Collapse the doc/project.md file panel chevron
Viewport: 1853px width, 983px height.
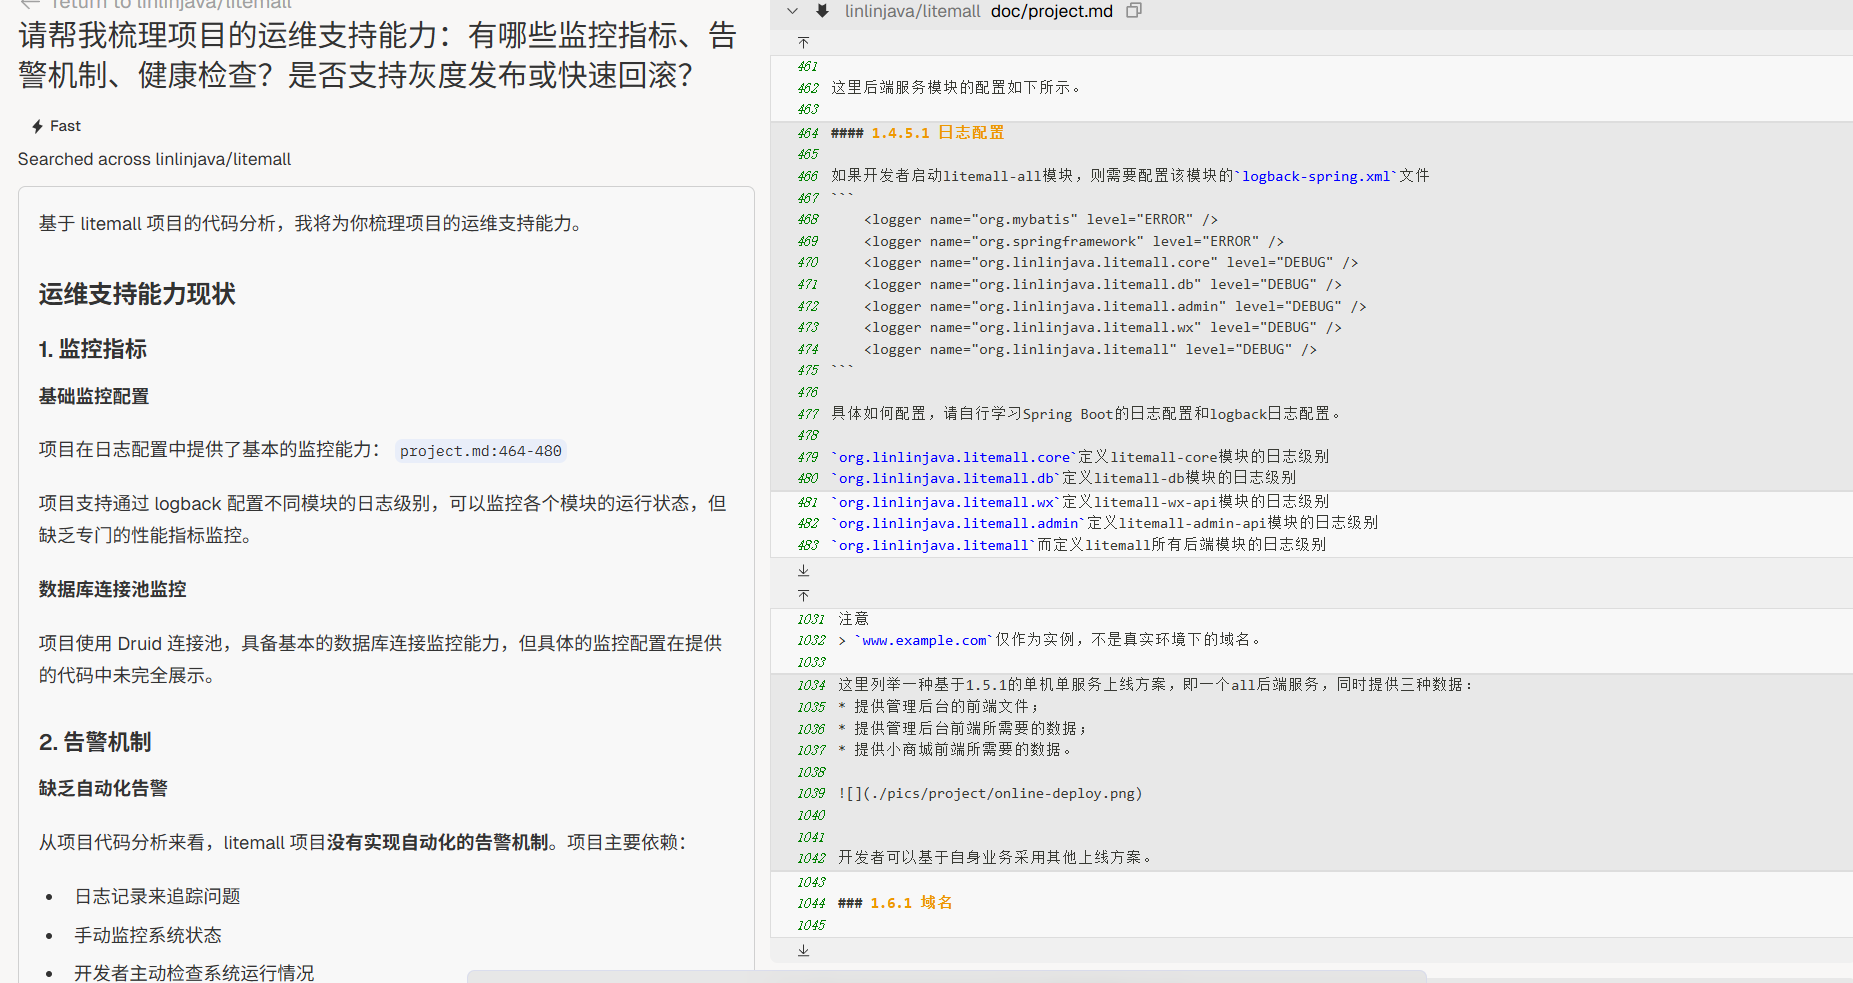(792, 11)
